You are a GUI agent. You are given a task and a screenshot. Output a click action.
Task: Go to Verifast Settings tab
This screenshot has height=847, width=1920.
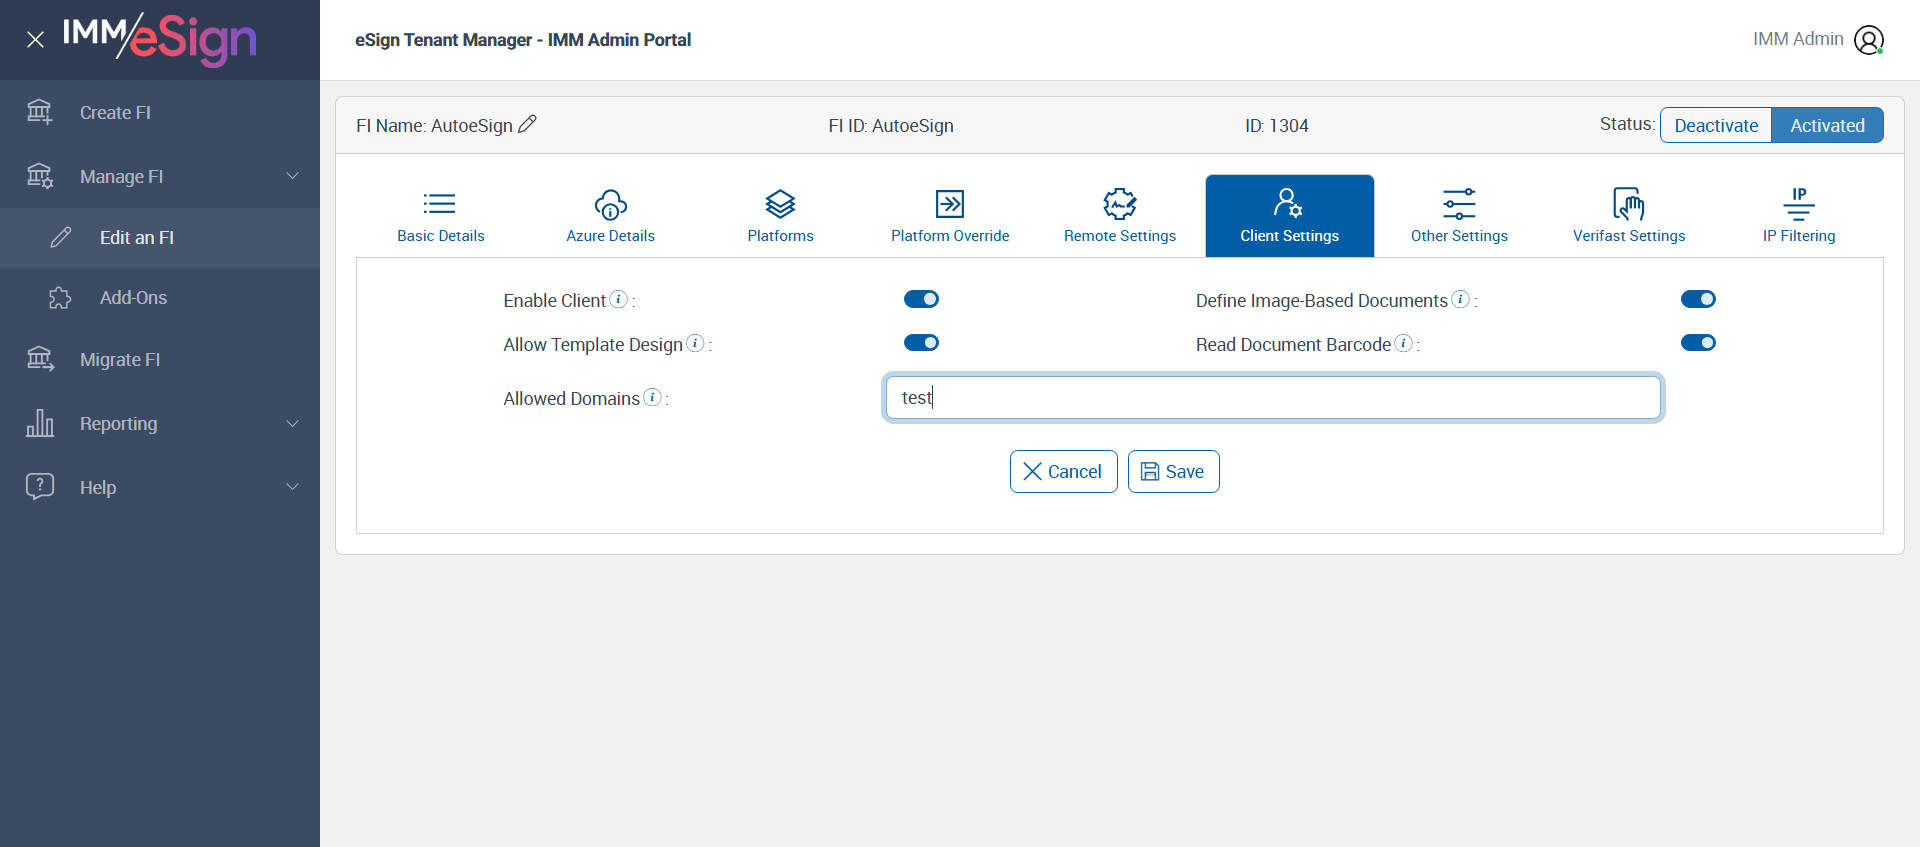pos(1629,216)
